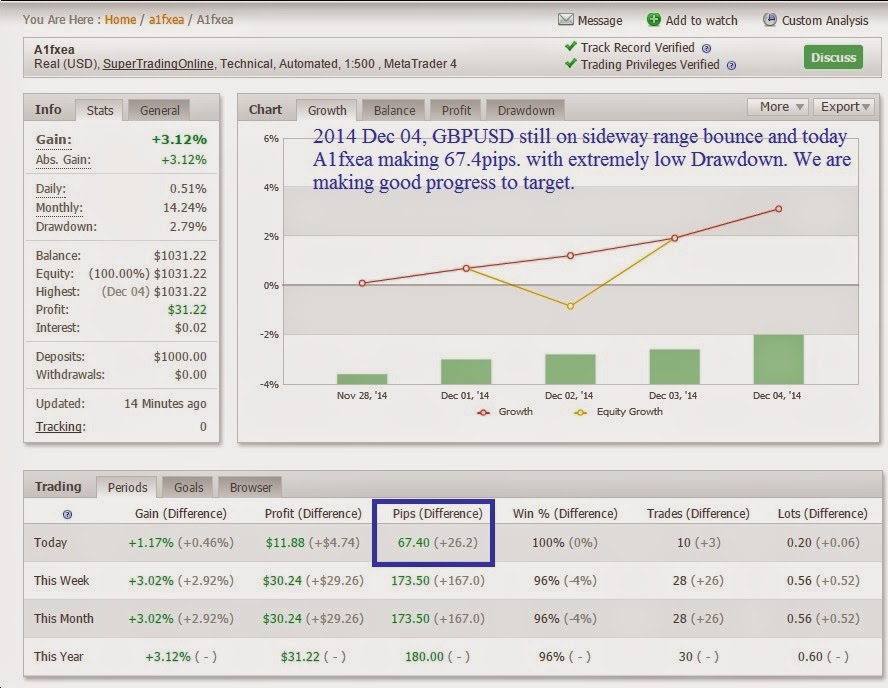Screen dimensions: 888x688
Task: Open the More dropdown in chart panel
Action: click(777, 106)
